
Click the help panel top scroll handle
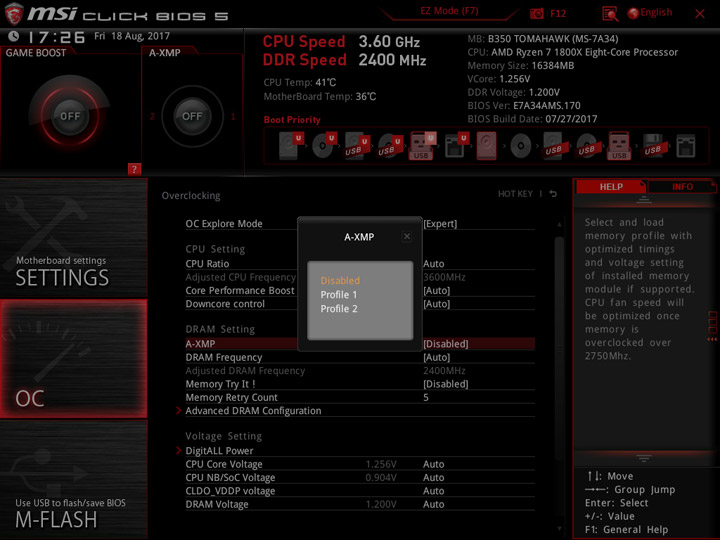click(x=644, y=200)
